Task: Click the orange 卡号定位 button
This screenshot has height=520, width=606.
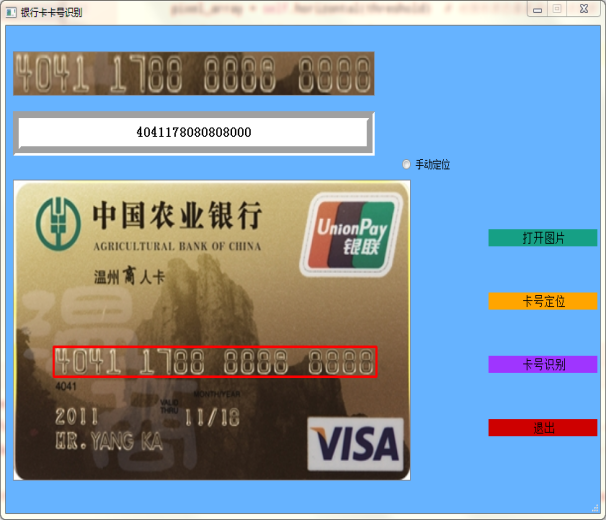Action: pyautogui.click(x=543, y=301)
